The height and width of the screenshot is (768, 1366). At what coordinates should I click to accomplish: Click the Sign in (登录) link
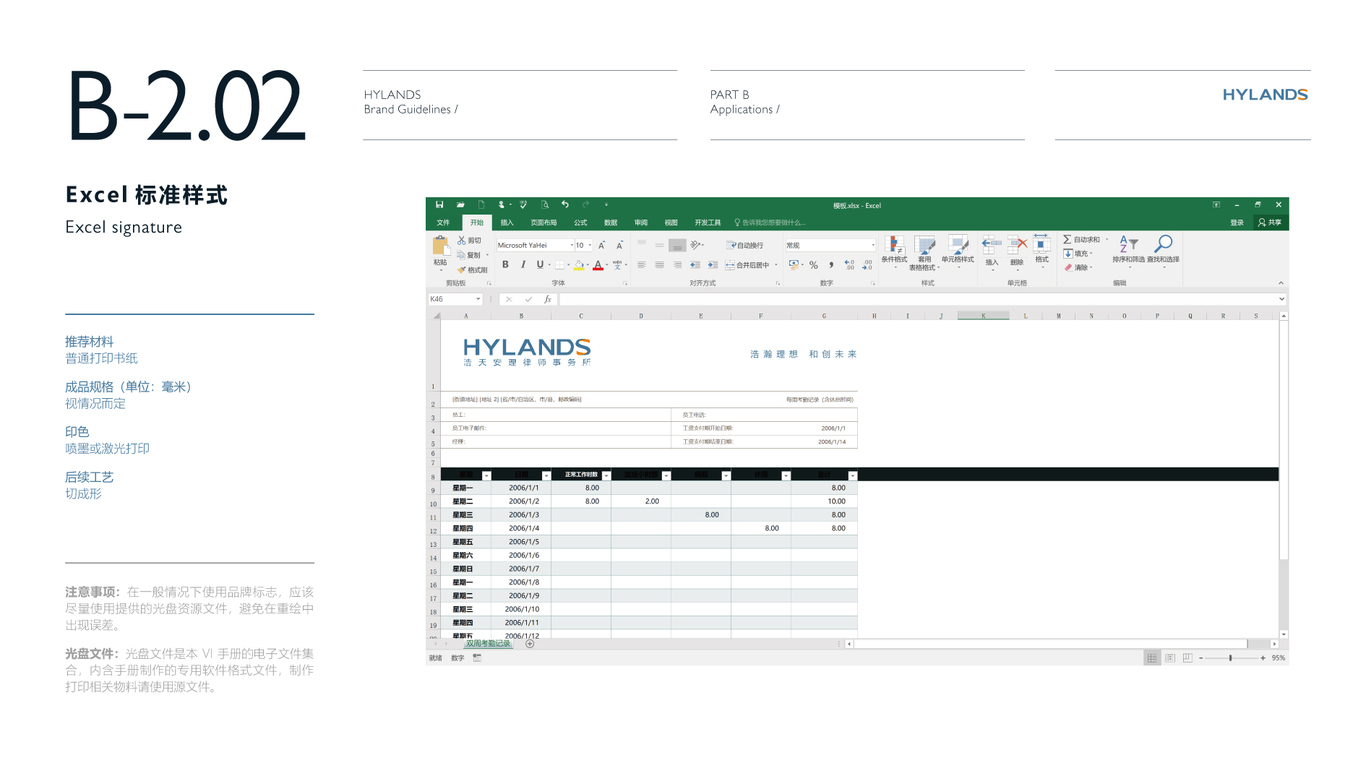1237,223
